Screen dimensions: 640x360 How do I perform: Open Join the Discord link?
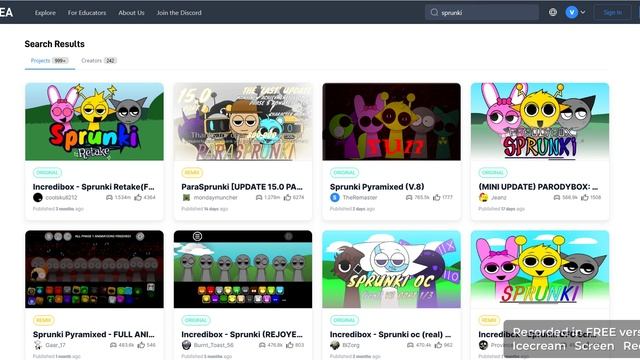click(179, 13)
